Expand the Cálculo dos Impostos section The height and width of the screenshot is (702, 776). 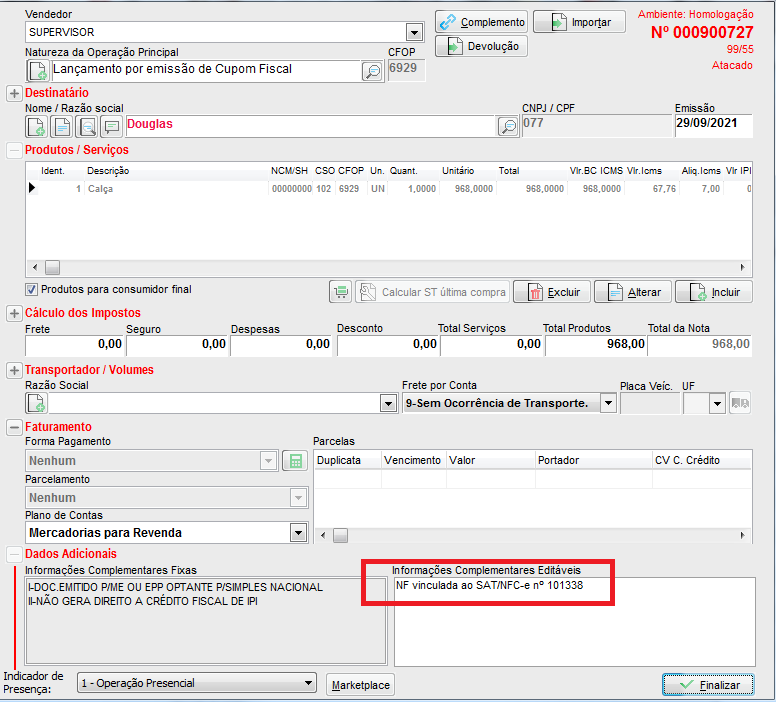point(14,313)
